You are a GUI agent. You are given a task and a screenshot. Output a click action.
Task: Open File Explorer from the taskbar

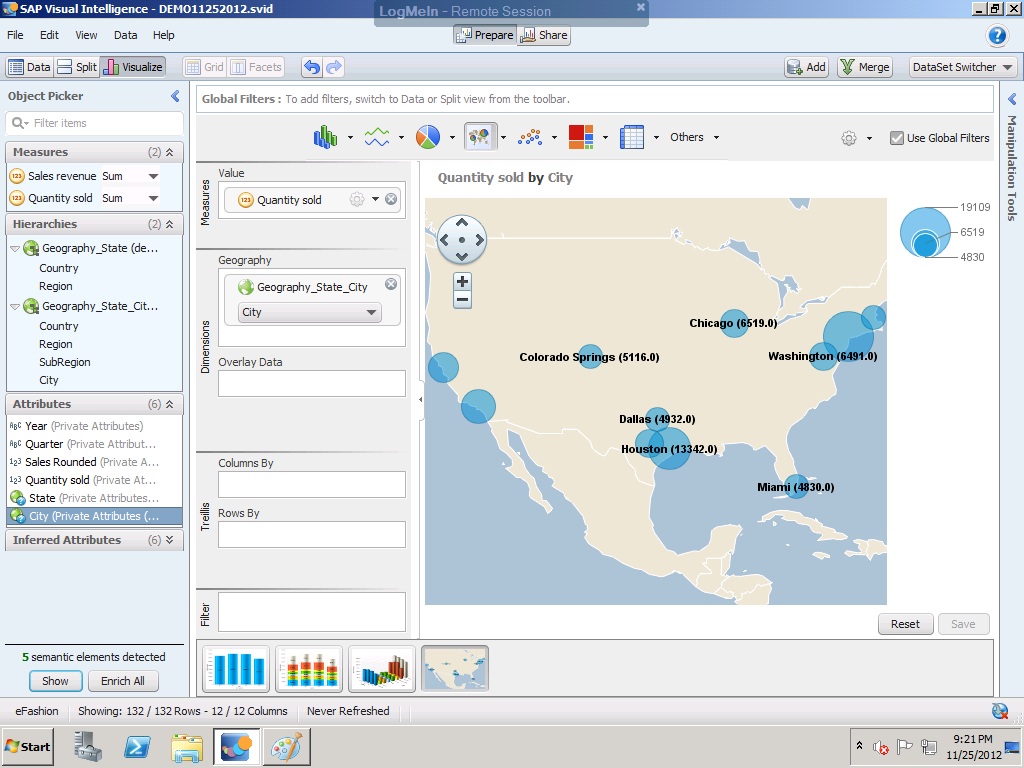187,747
